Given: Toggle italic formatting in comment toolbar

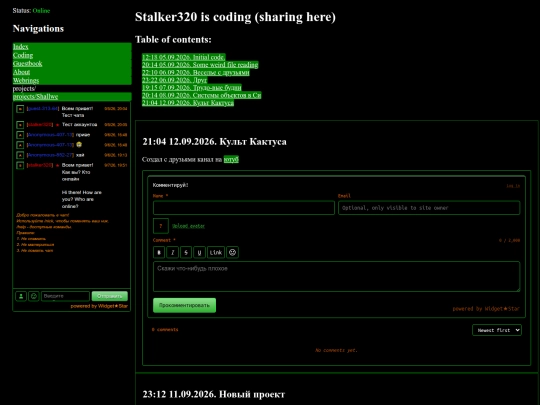Looking at the screenshot, I should click(x=173, y=252).
